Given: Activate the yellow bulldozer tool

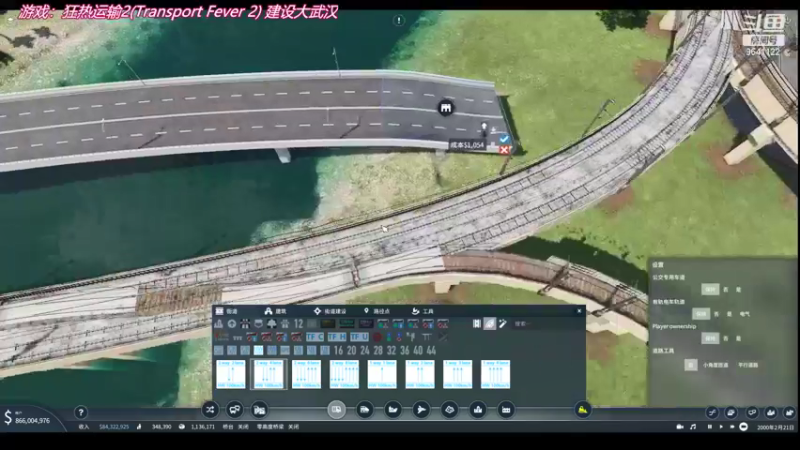Looking at the screenshot, I should pos(583,410).
